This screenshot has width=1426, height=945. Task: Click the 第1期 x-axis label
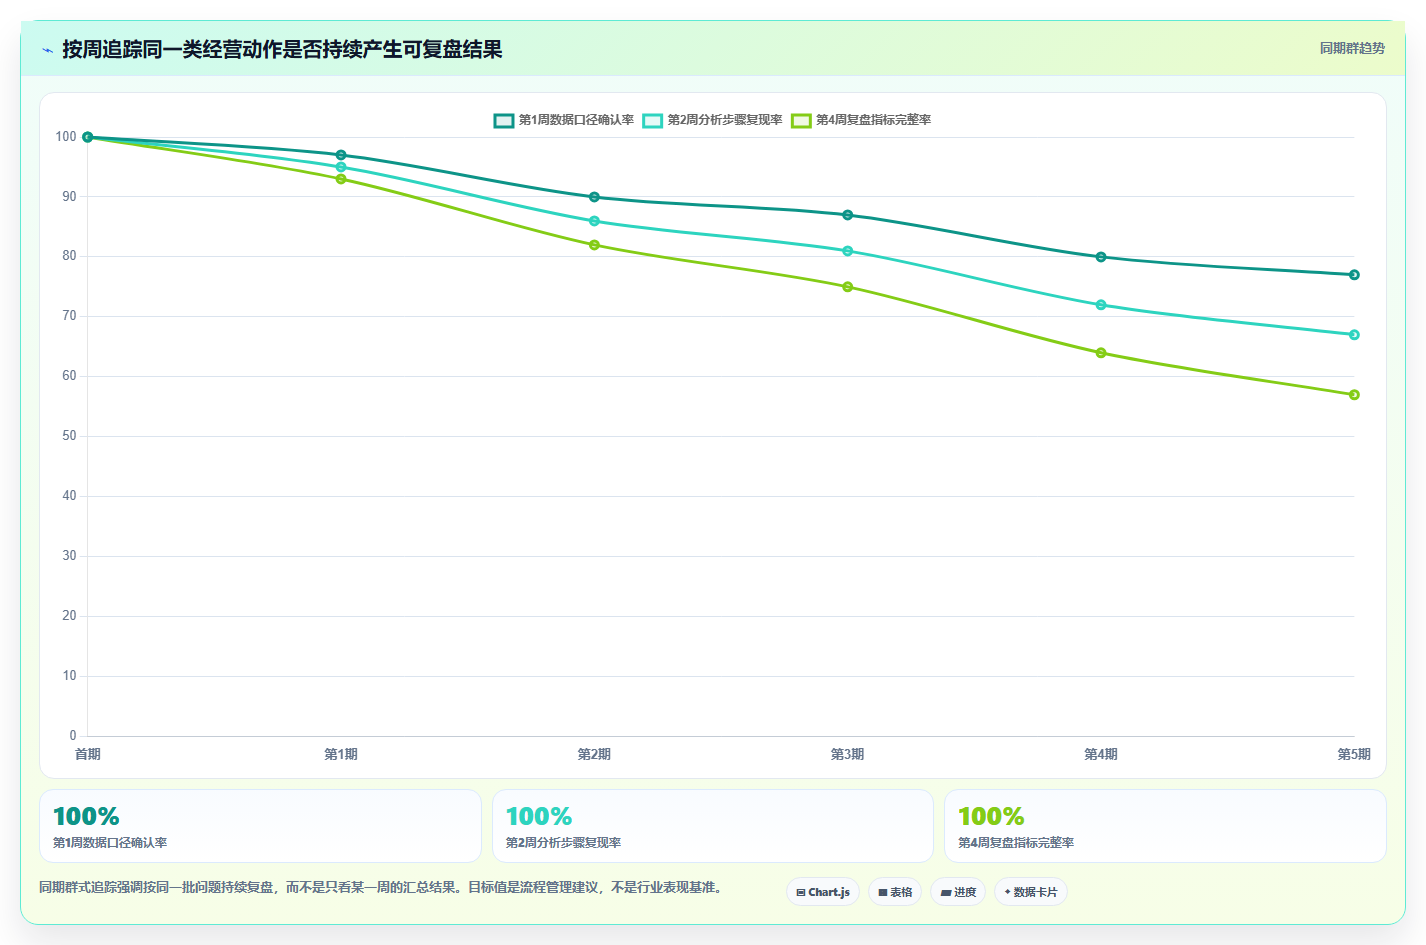pyautogui.click(x=341, y=754)
